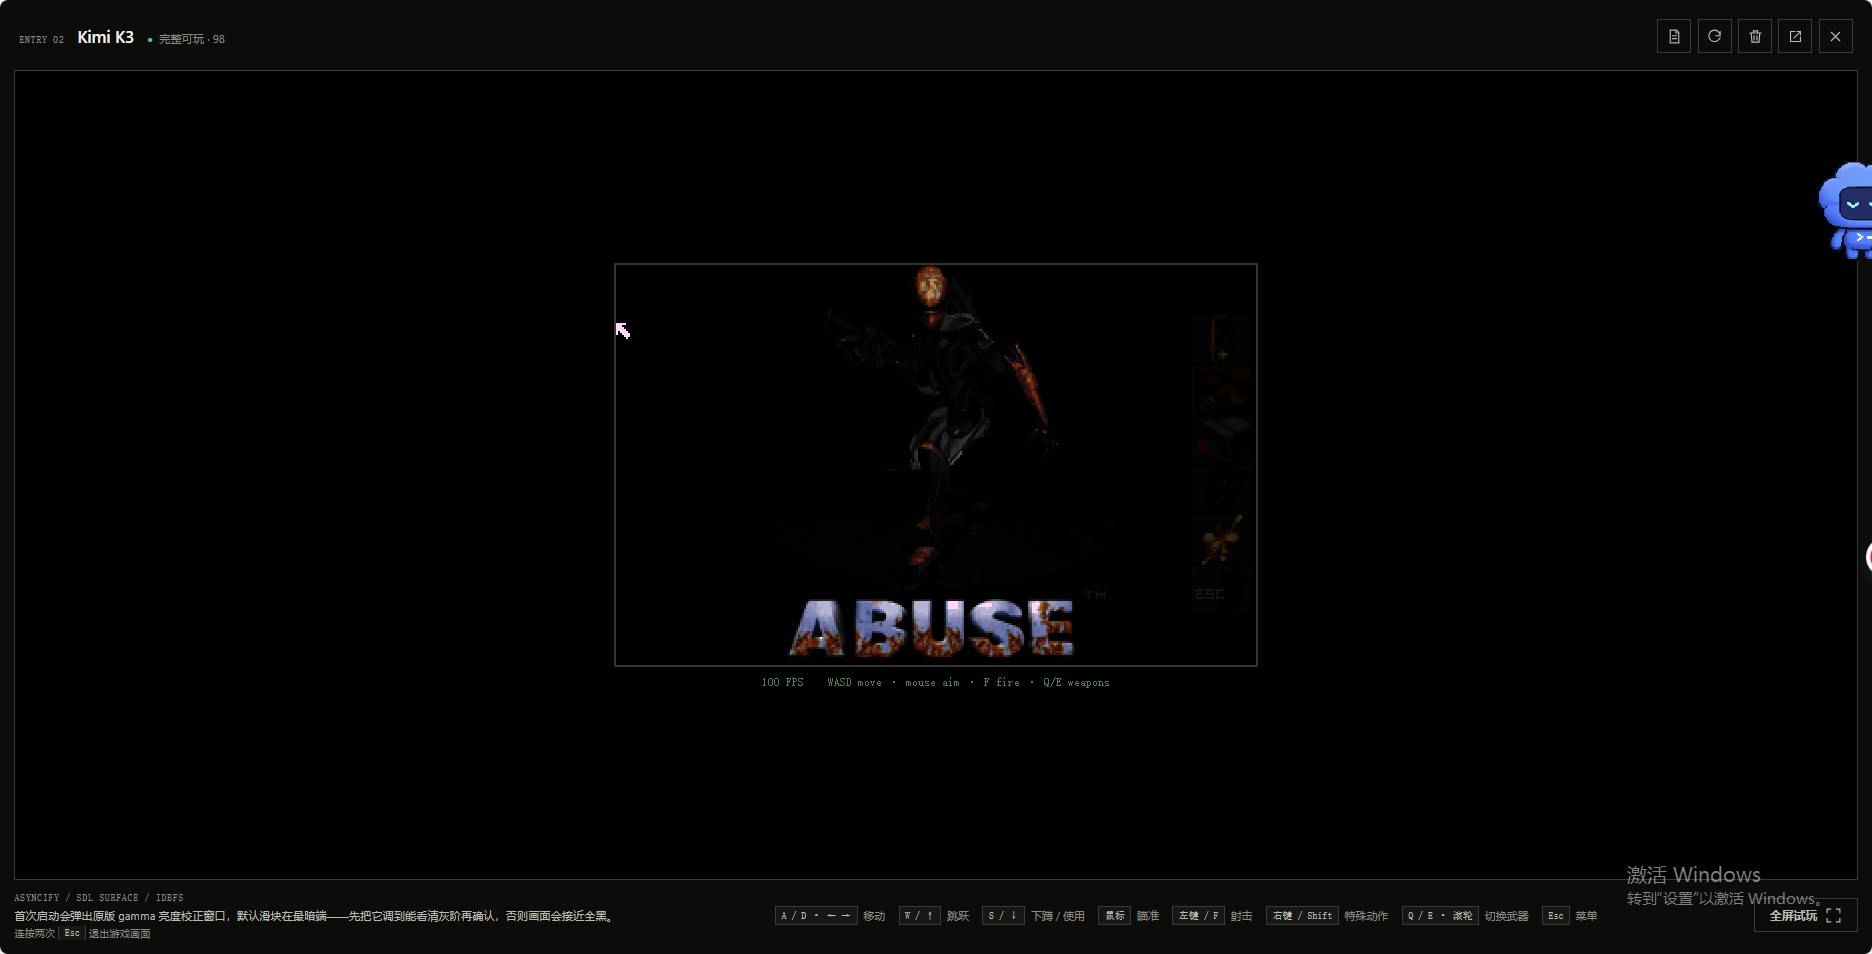The height and width of the screenshot is (954, 1872).
Task: Select the traffic light icon in the Abuse menu
Action: point(1221,340)
